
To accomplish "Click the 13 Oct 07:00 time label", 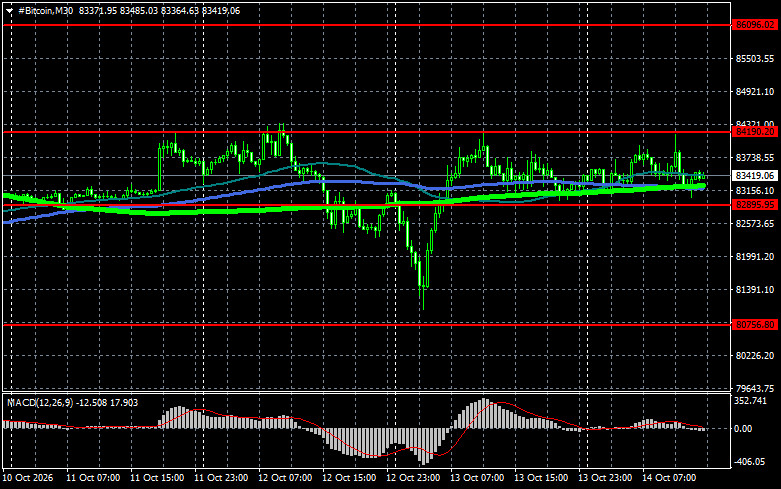I will coord(477,478).
